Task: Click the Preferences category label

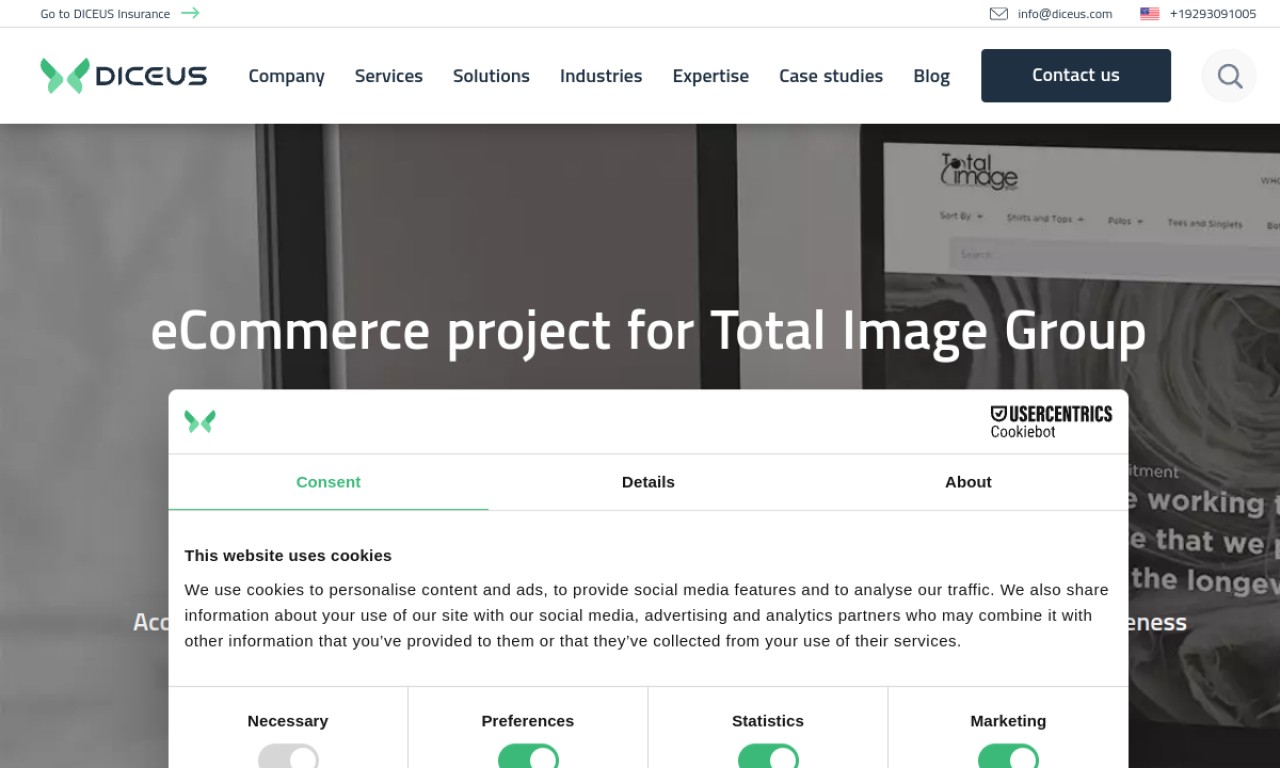Action: [528, 721]
